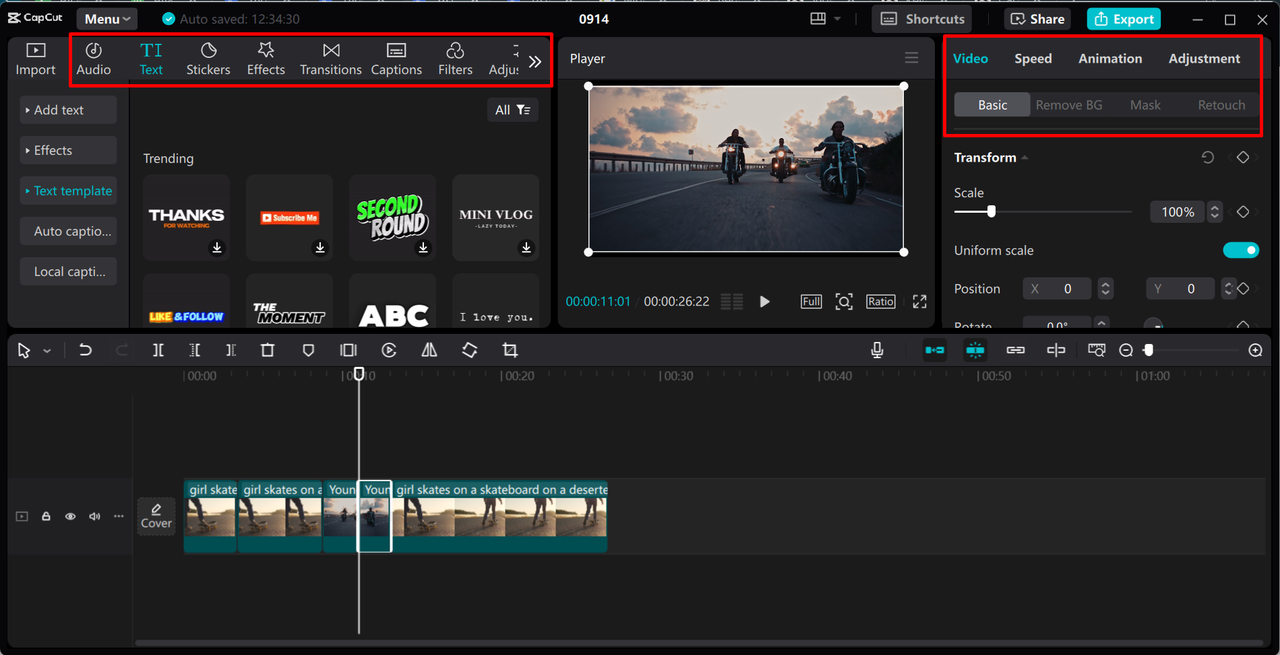The image size is (1280, 655).
Task: Open the timeline zoom-to-fit ruler icon
Action: (x=1097, y=350)
